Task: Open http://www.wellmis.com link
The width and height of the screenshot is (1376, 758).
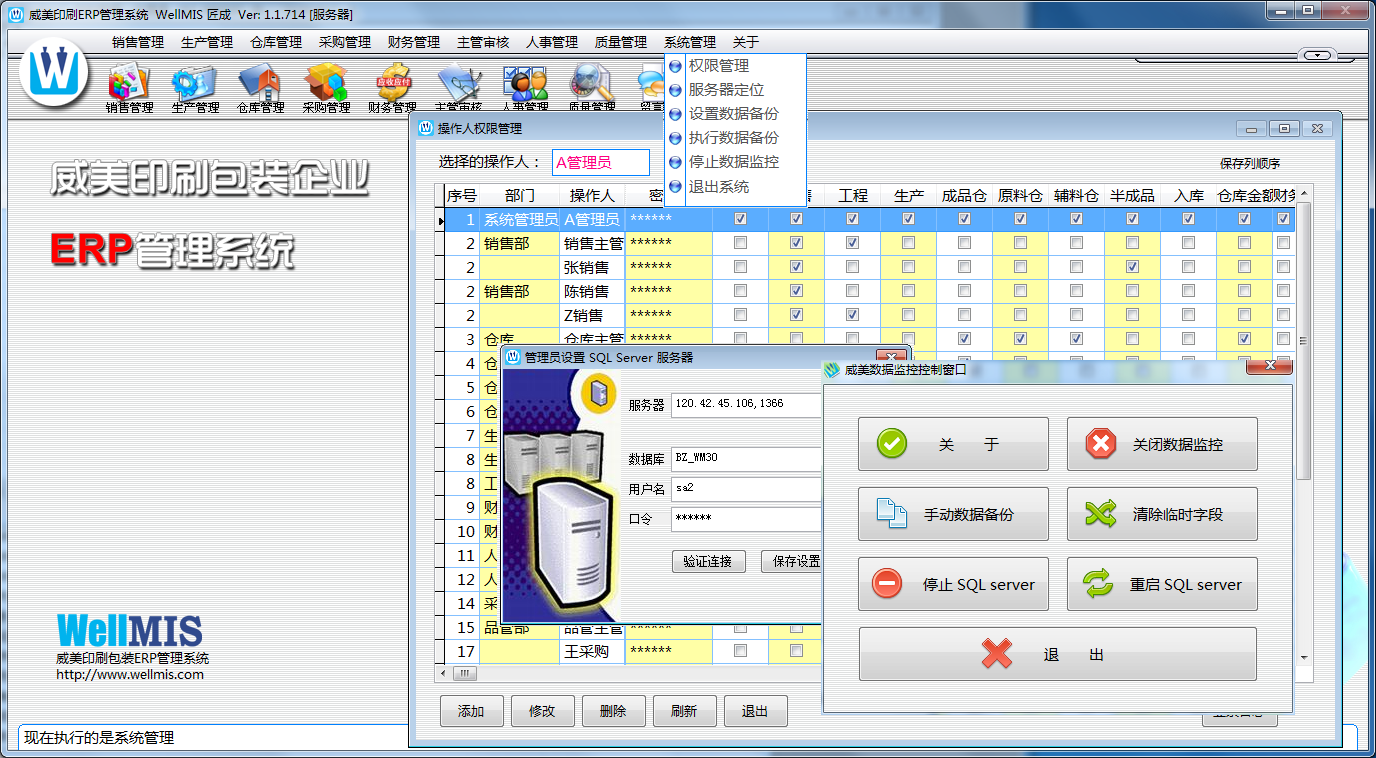Action: tap(130, 675)
